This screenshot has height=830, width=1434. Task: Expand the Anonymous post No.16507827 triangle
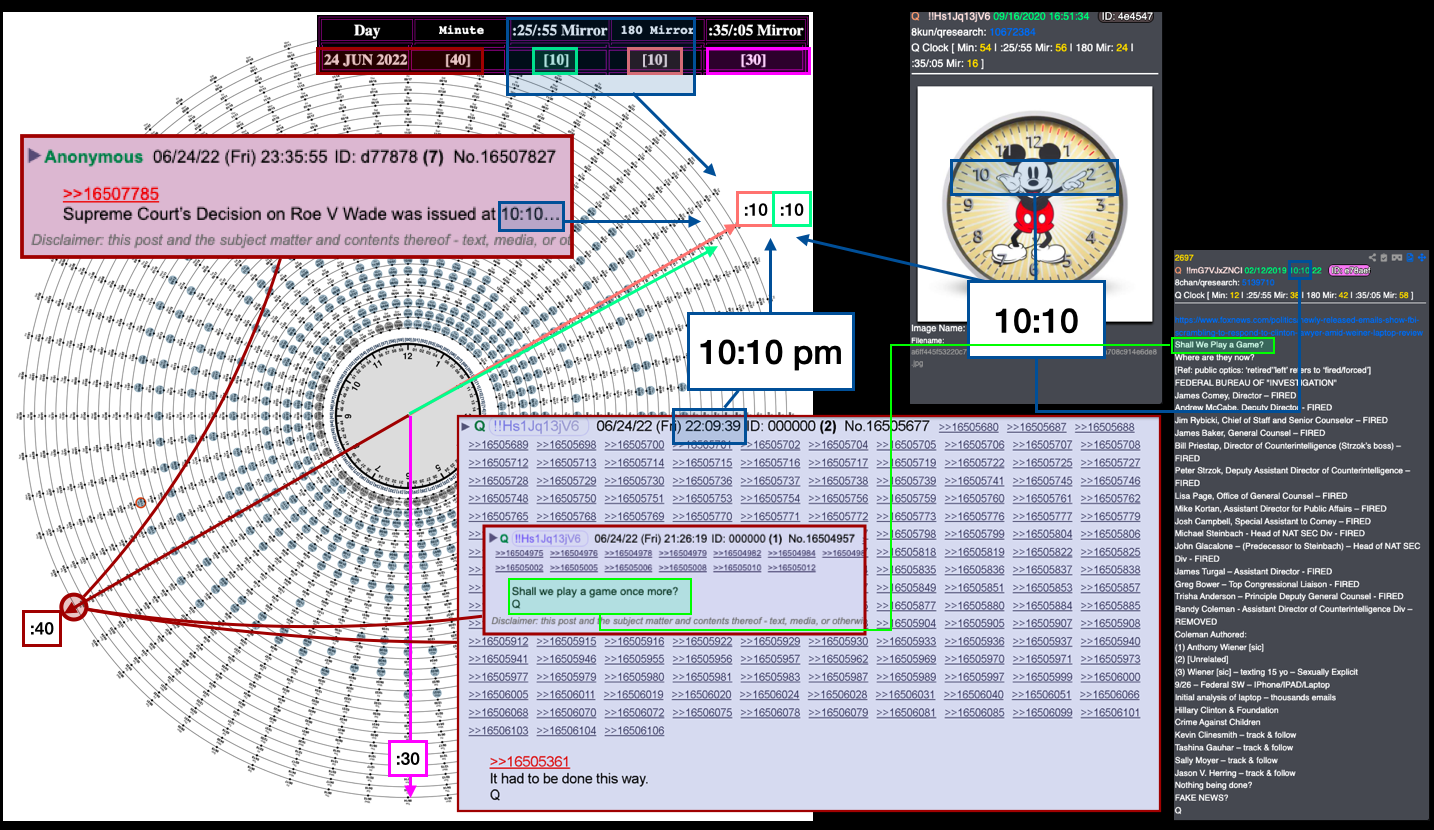tap(34, 156)
